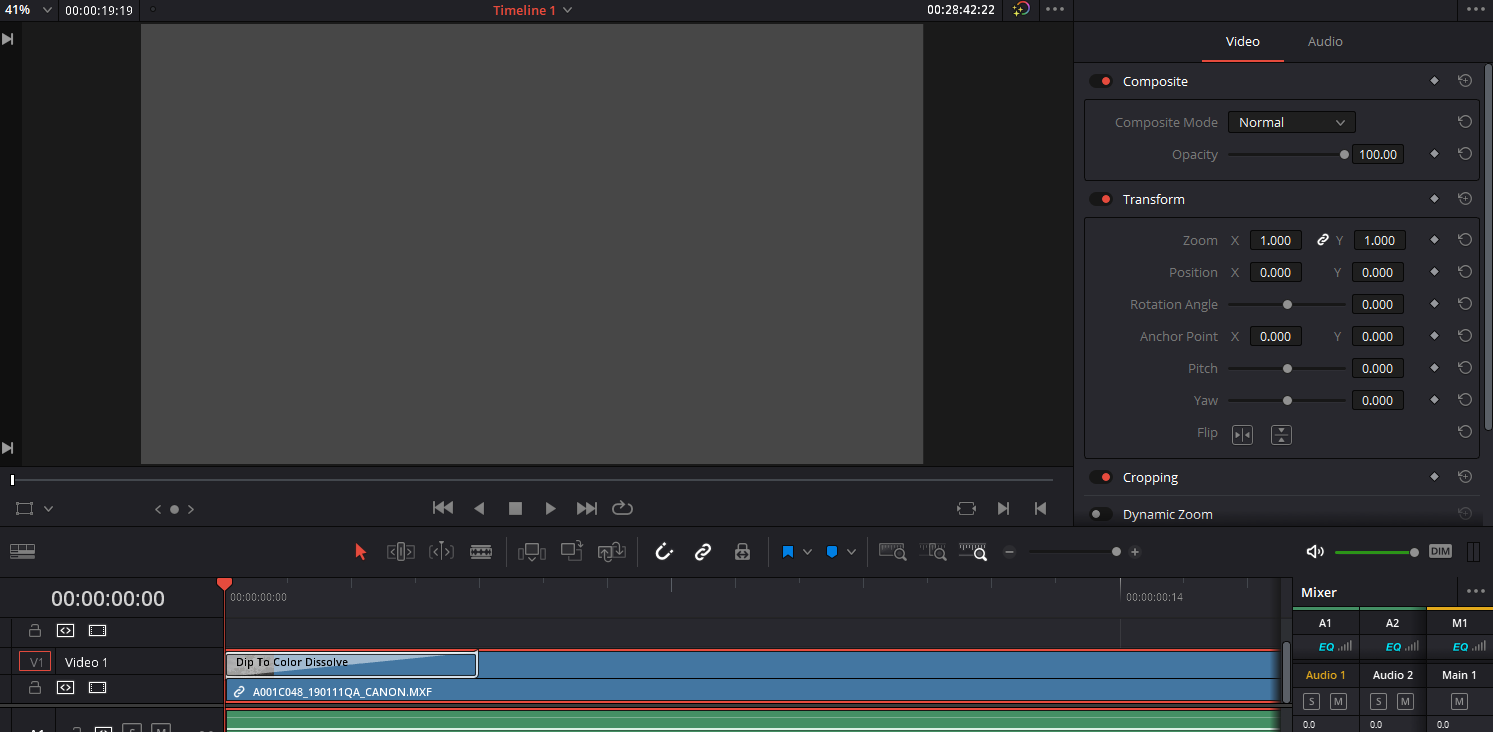
Task: Switch to the Audio inspector tab
Action: tap(1325, 41)
